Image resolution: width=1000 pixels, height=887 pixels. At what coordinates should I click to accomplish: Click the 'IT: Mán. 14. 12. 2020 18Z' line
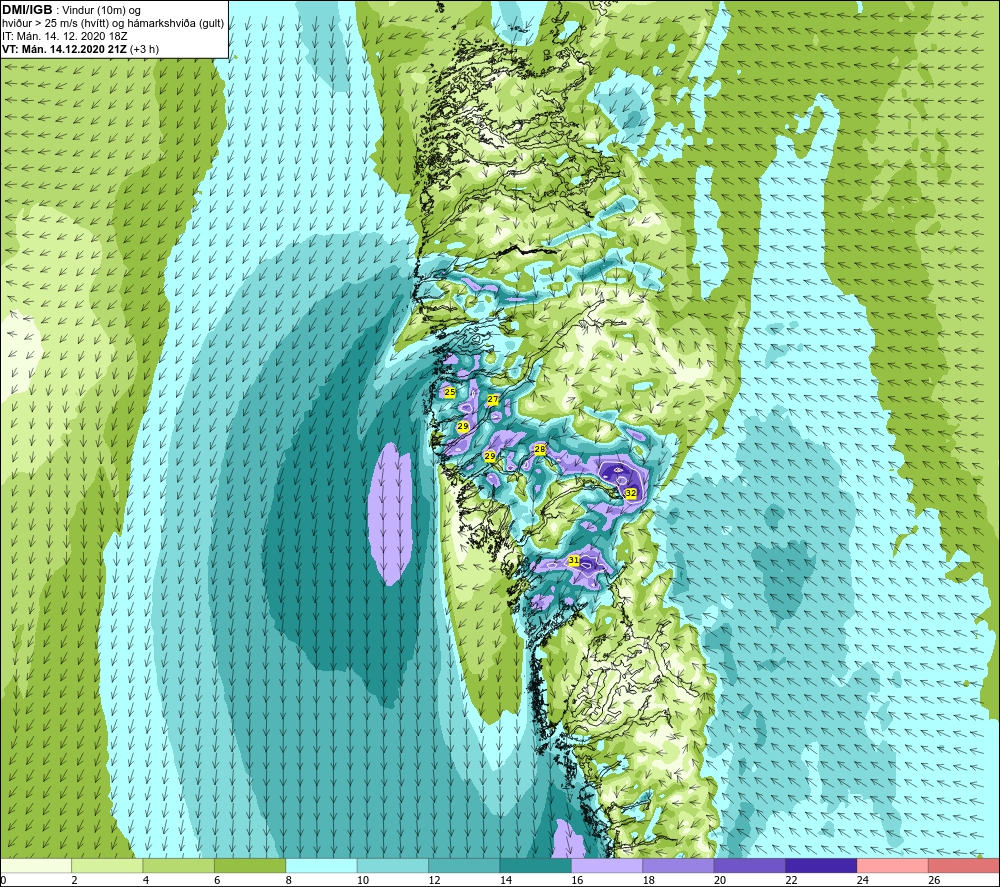point(64,36)
